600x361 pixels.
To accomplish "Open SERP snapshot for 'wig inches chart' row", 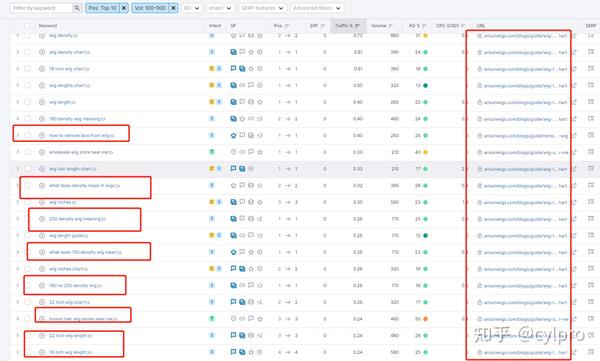I will point(591,268).
